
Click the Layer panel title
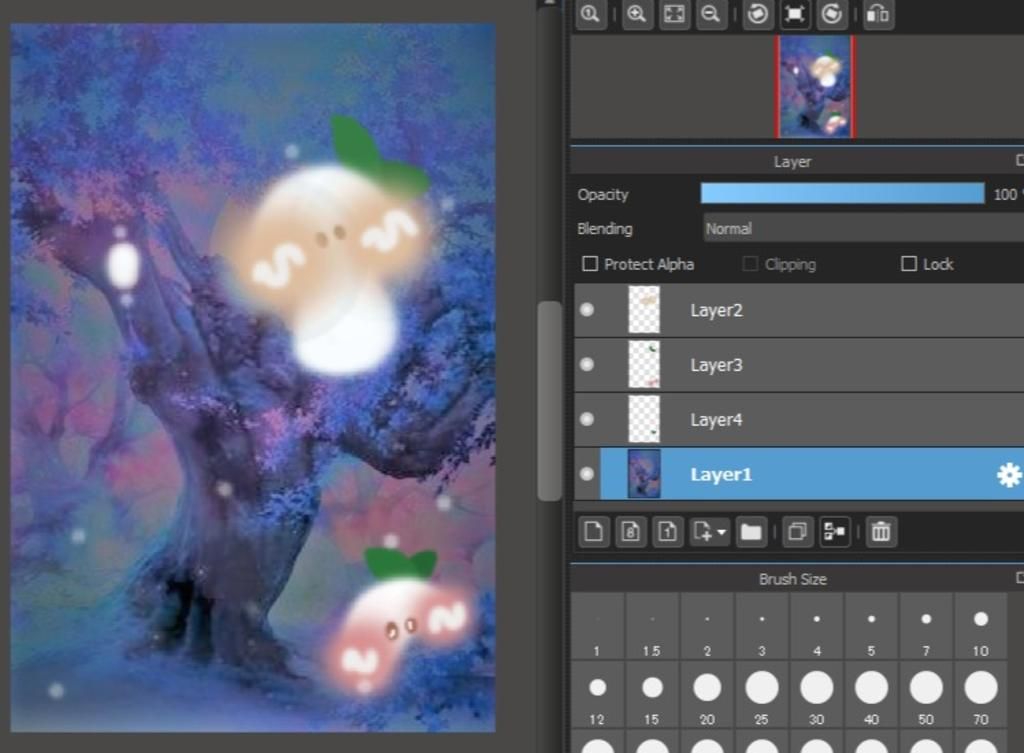[x=792, y=161]
